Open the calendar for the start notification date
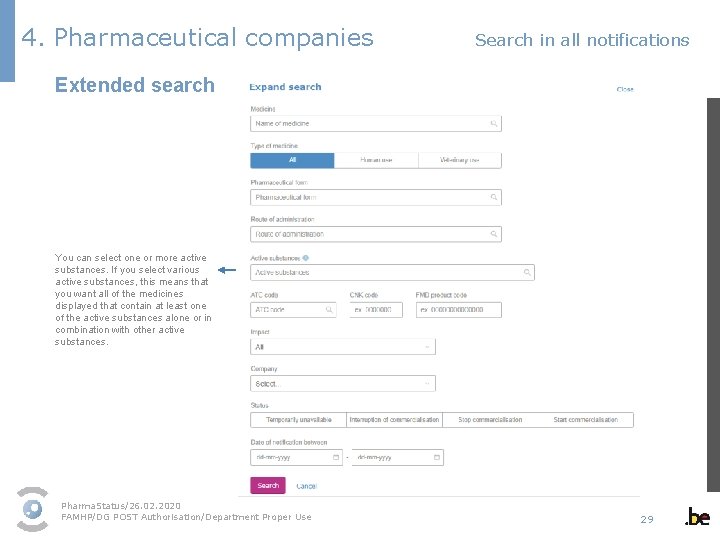This screenshot has height=540, width=720. click(x=335, y=458)
